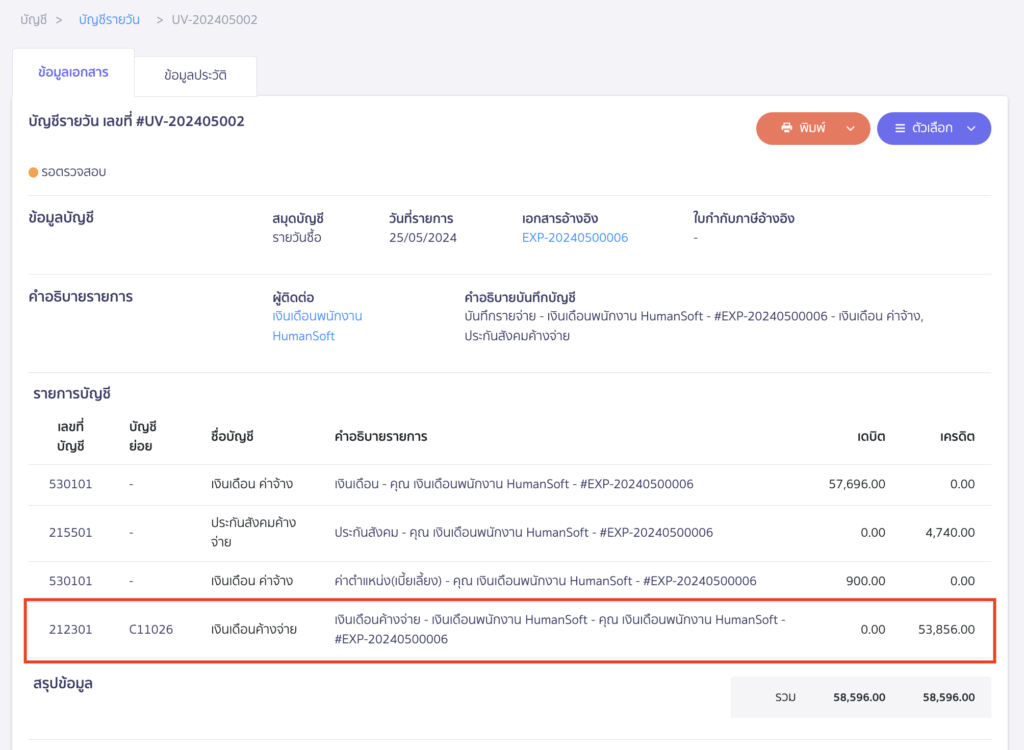
Task: Select account number 212301 in the table
Action: 70,629
